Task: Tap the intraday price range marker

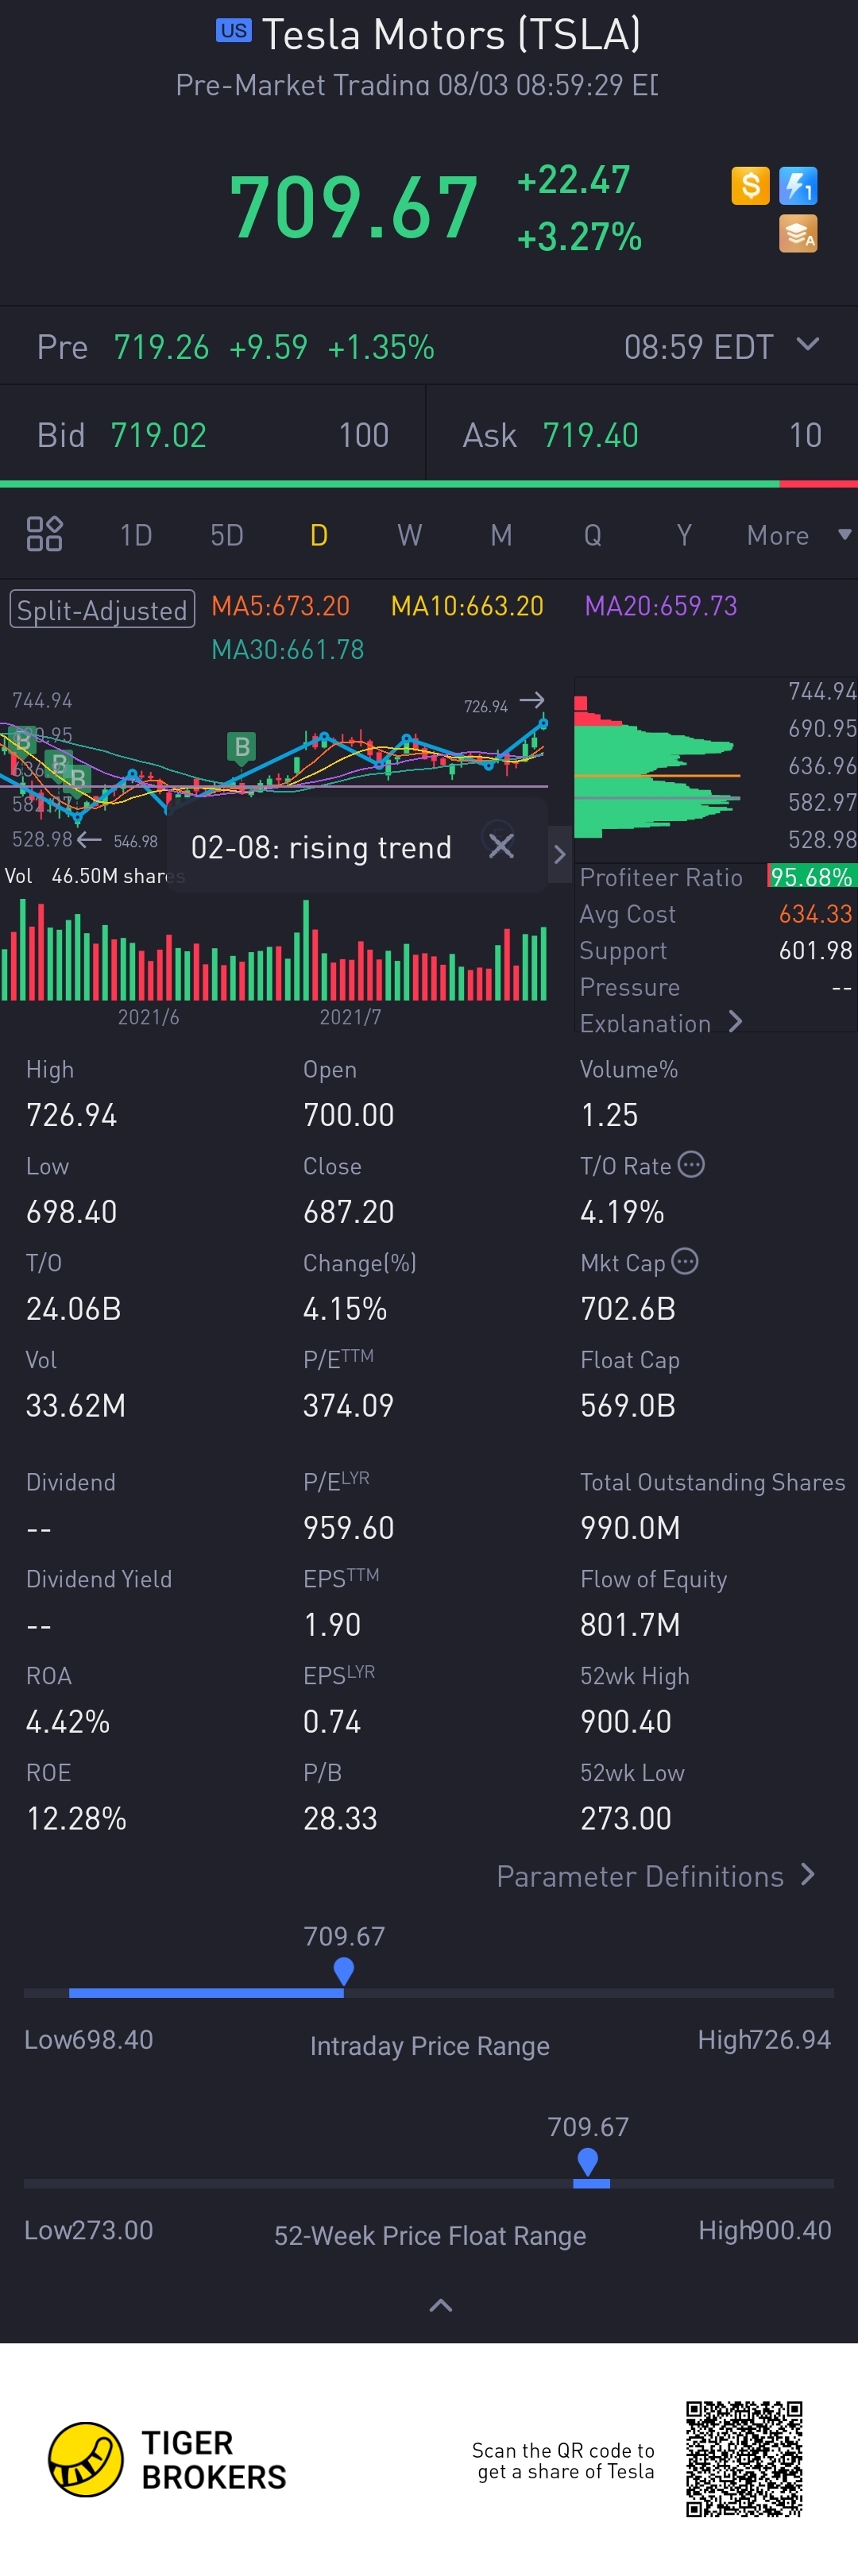Action: pos(344,1970)
